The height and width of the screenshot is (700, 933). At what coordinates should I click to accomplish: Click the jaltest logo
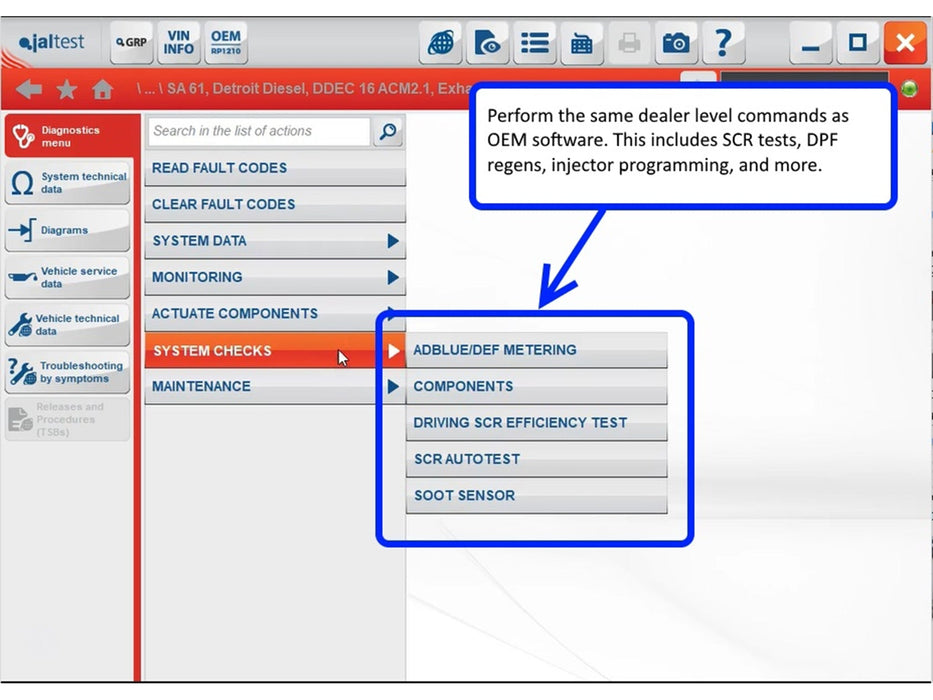tap(52, 42)
